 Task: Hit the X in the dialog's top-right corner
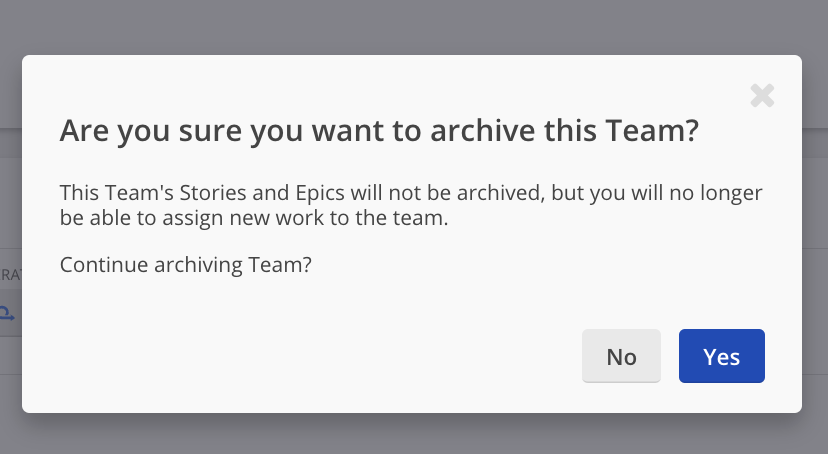762,96
